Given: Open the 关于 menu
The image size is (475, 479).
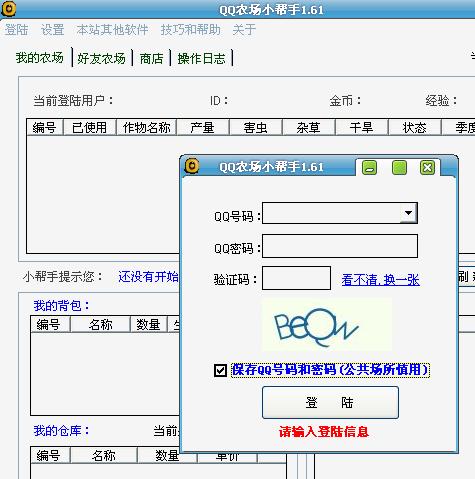Looking at the screenshot, I should pyautogui.click(x=244, y=30).
